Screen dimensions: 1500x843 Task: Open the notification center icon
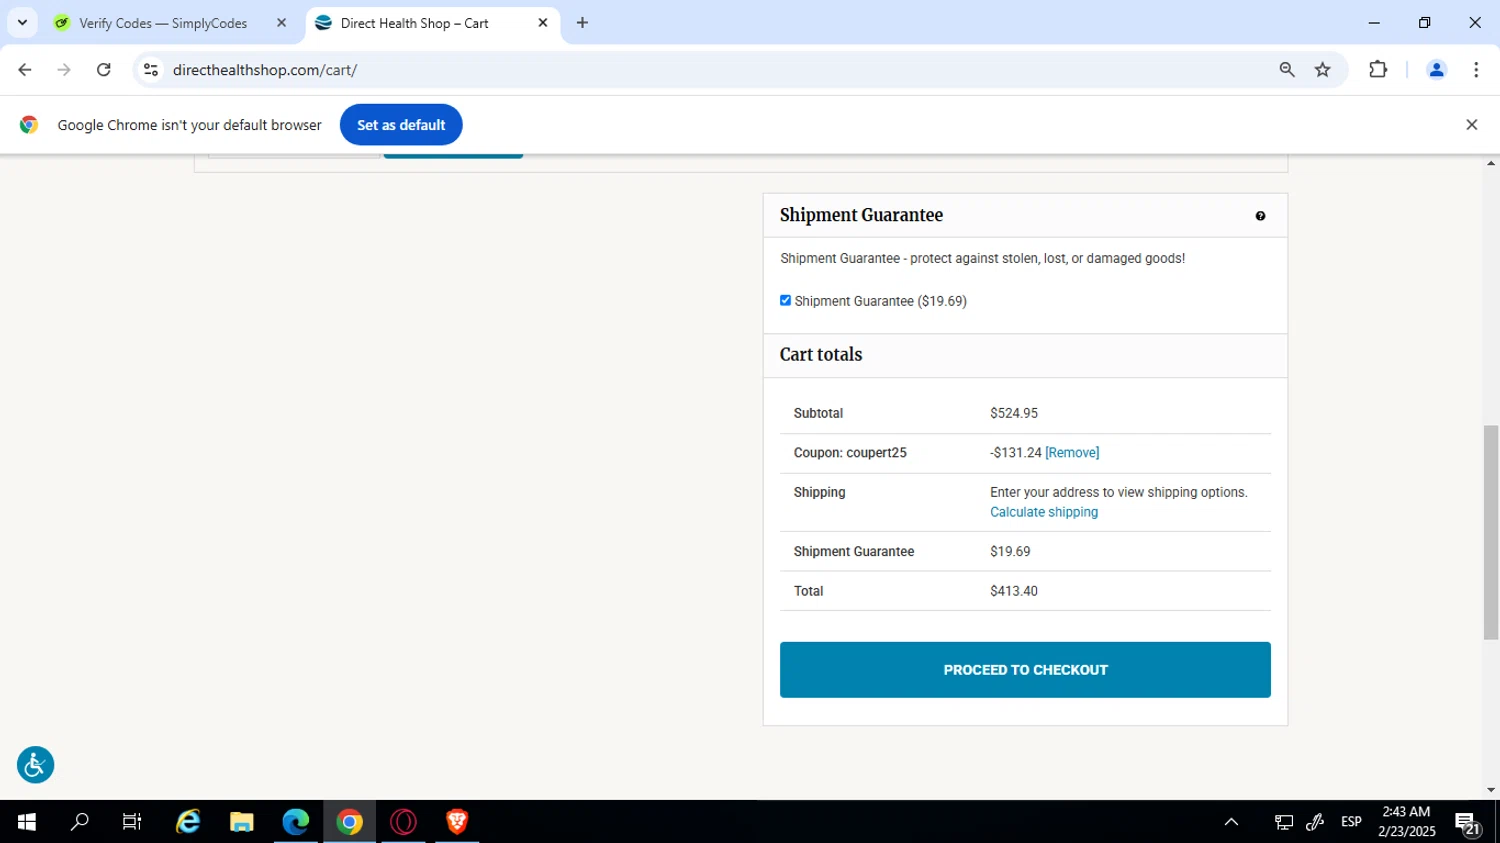[1468, 823]
